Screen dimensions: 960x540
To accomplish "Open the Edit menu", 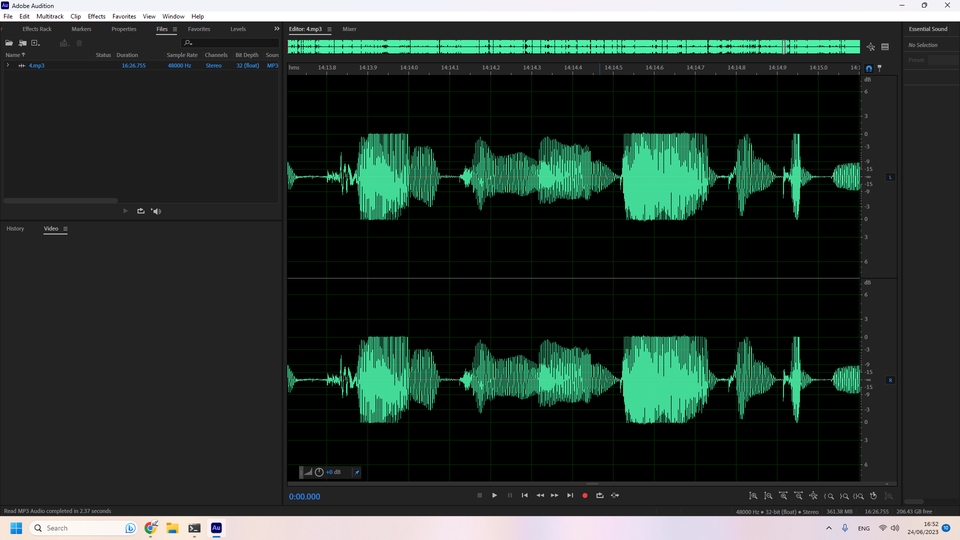I will click(24, 17).
